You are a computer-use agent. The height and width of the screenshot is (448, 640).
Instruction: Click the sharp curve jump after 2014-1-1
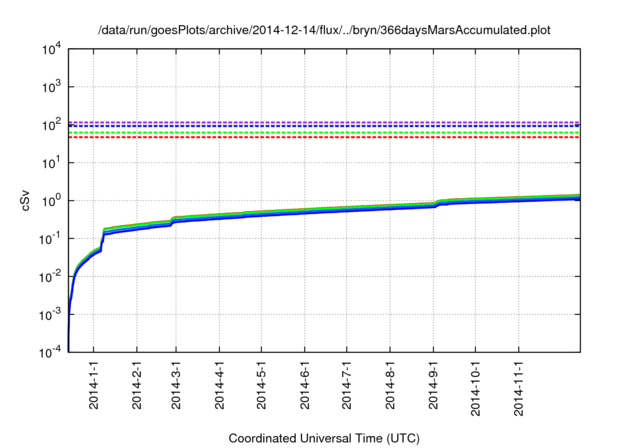pos(103,239)
